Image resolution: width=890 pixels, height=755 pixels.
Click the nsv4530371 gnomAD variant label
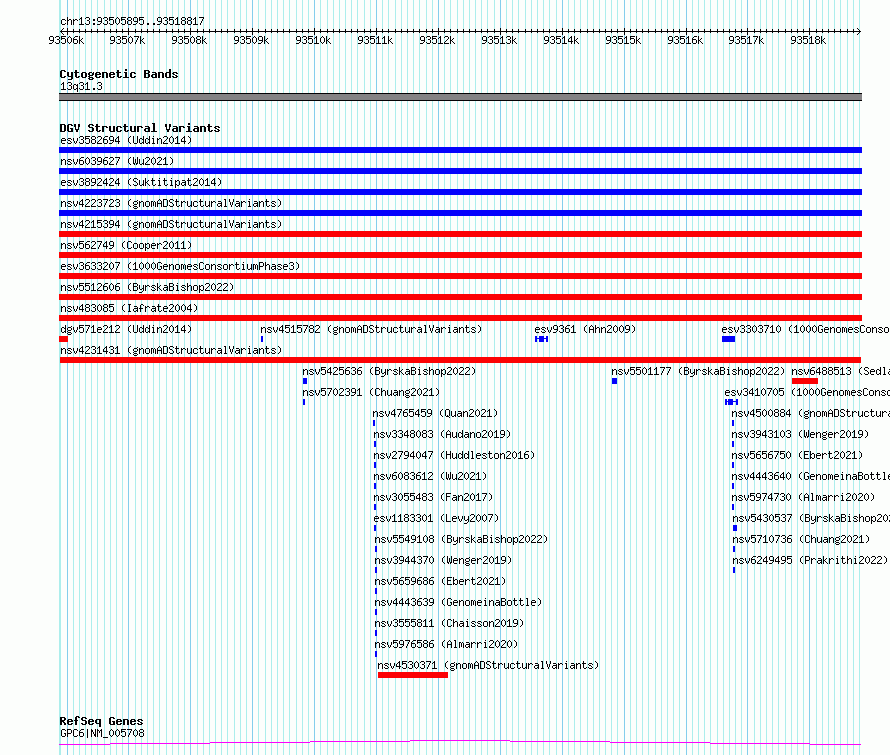pyautogui.click(x=488, y=665)
